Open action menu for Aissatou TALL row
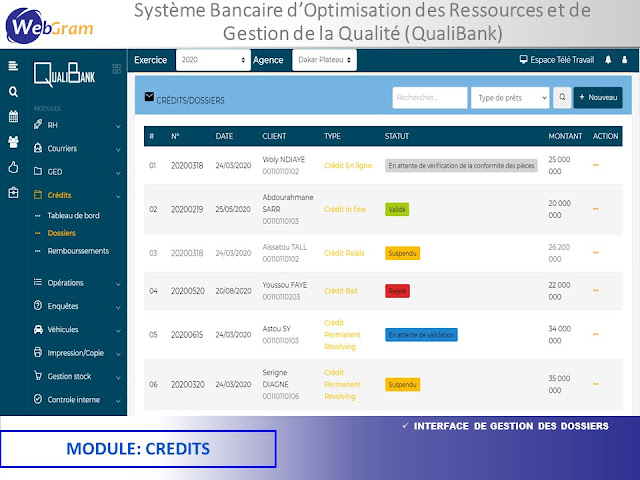640x480 pixels. coord(596,253)
